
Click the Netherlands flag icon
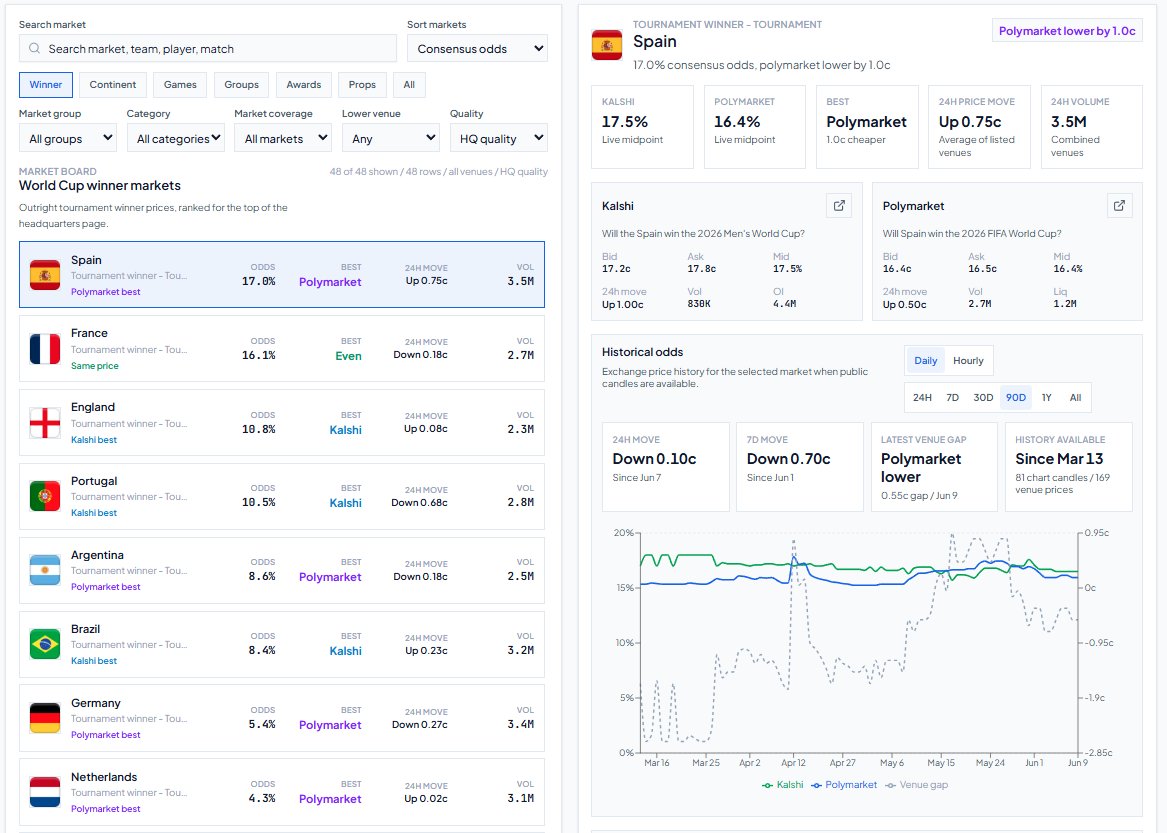[x=45, y=792]
